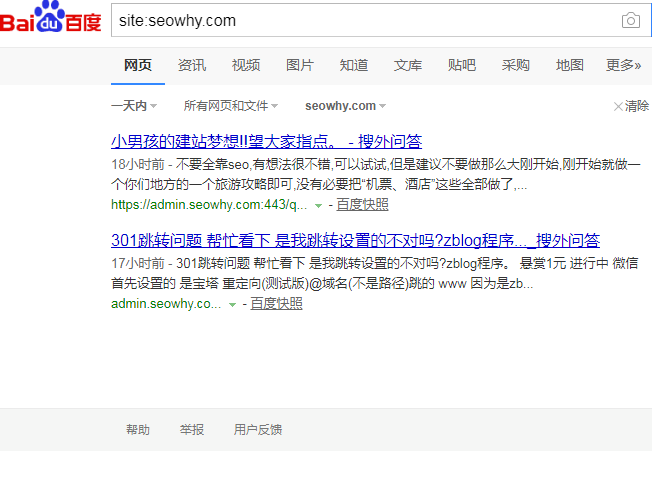Select the 网页 tab

[x=138, y=65]
